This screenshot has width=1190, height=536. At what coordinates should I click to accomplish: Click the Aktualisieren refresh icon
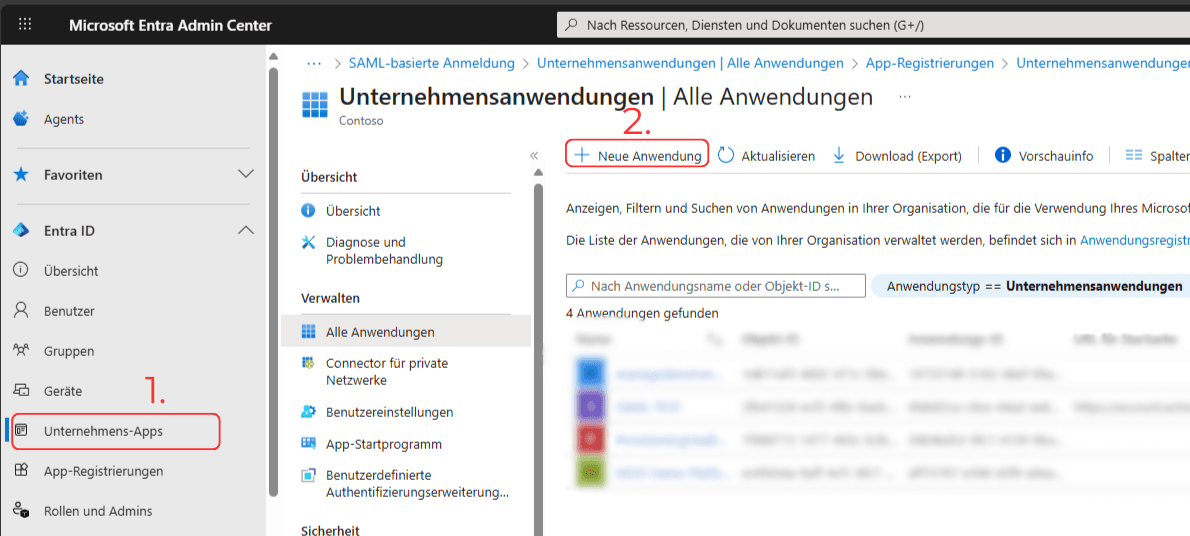[726, 155]
